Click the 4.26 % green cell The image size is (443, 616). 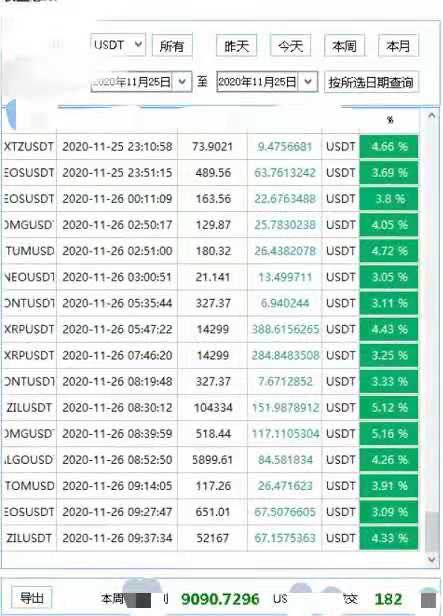(389, 459)
